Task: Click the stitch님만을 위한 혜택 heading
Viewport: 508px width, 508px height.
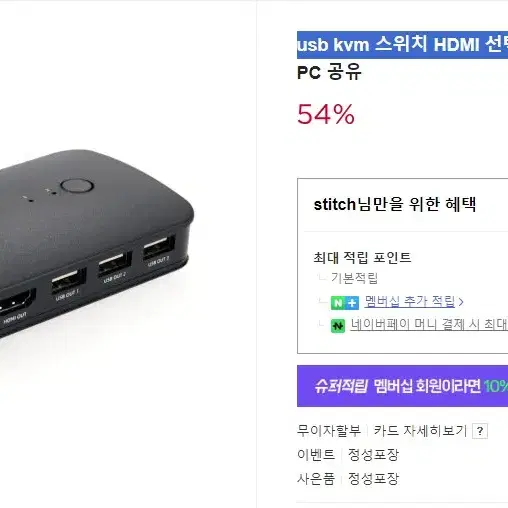Action: pos(395,204)
